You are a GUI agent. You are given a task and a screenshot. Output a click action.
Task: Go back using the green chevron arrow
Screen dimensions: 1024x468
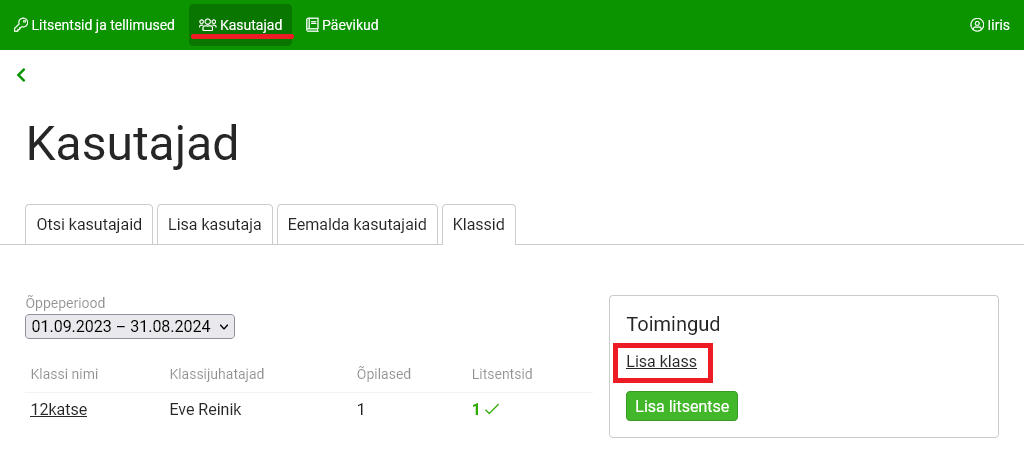(x=21, y=75)
